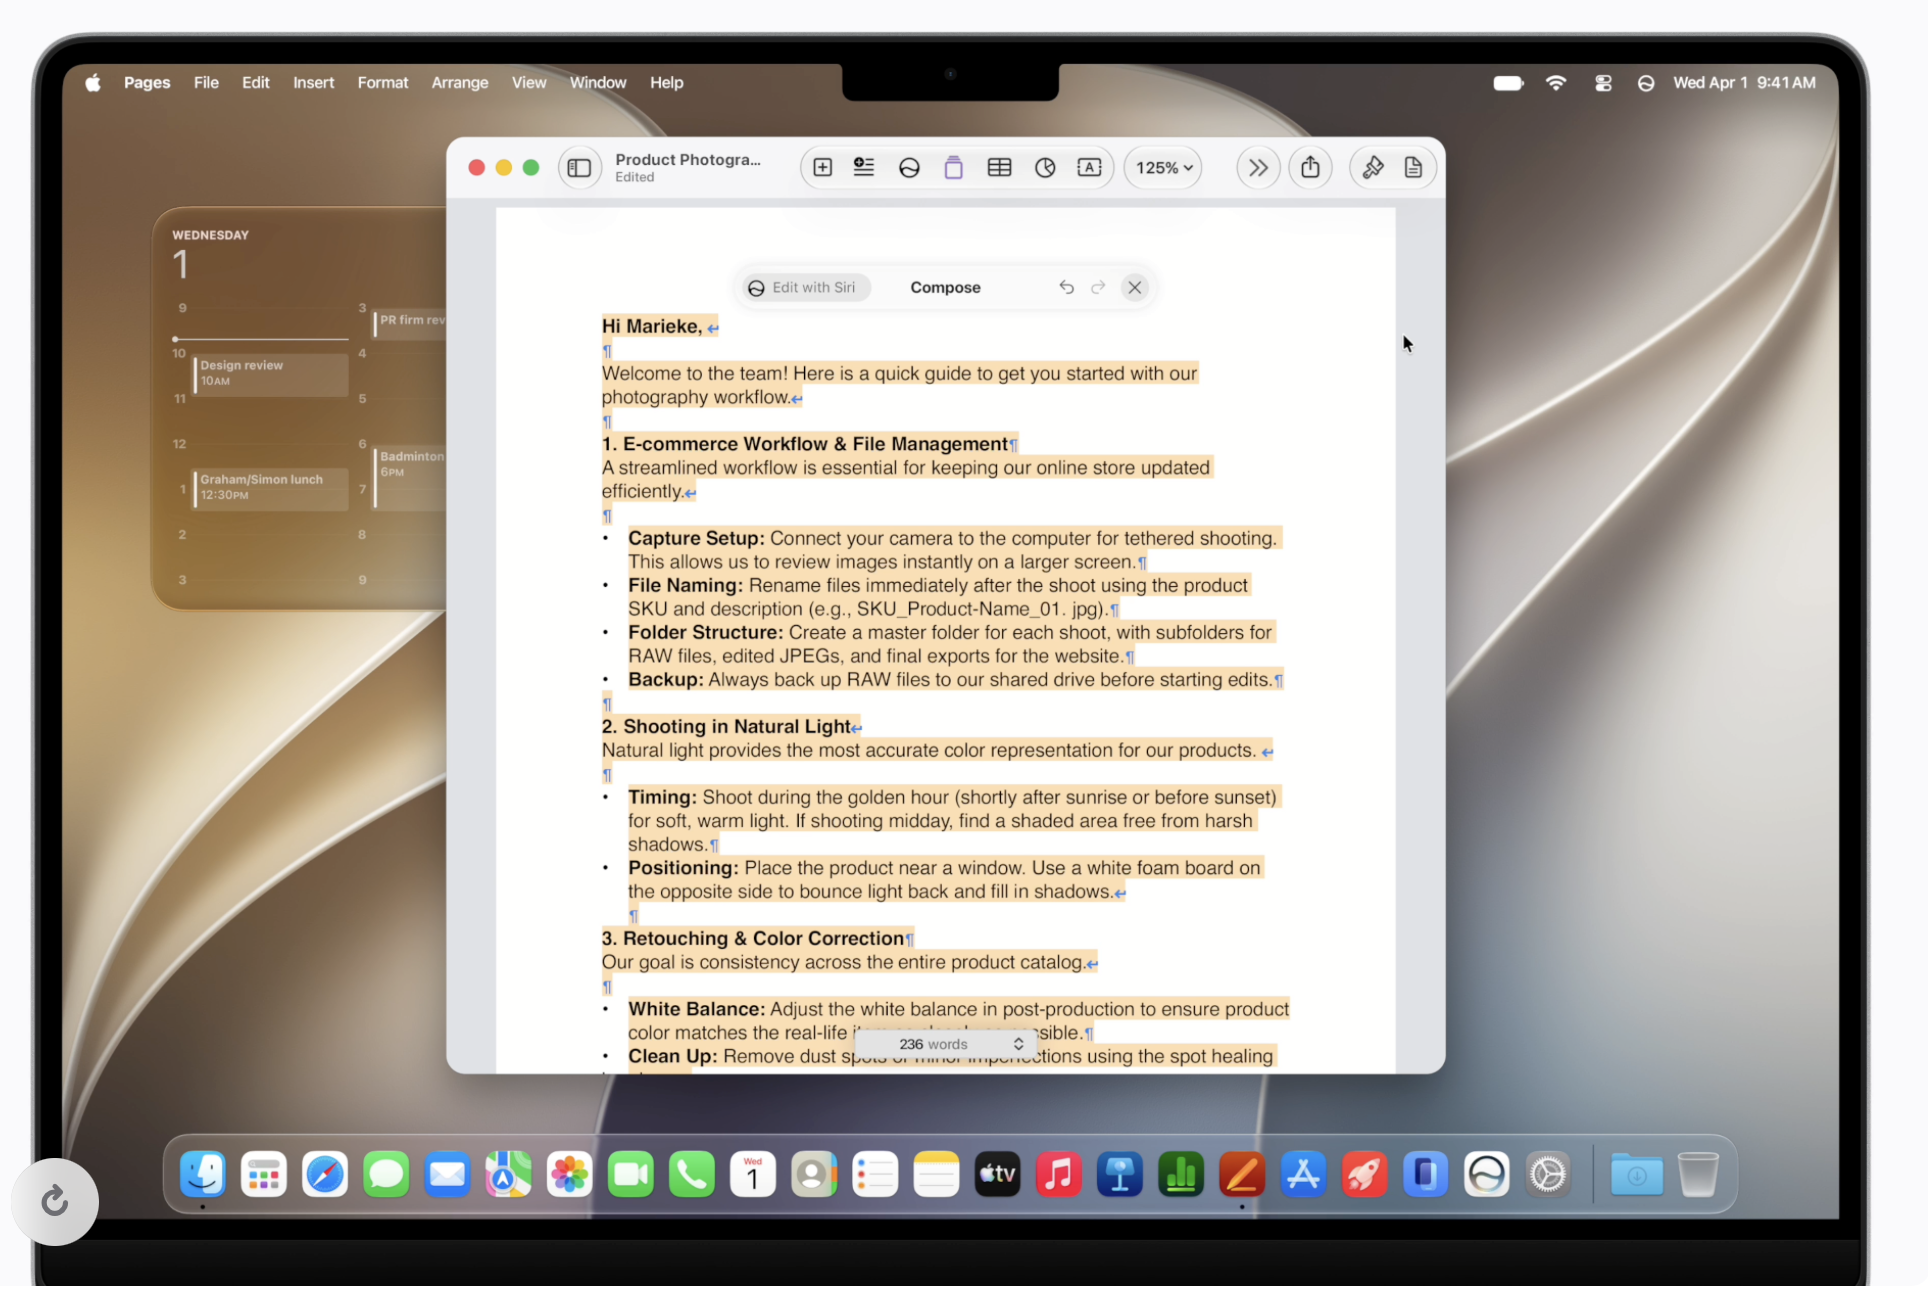Viewport: 1928px width, 1304px height.
Task: Open FaceTime from the Dock
Action: (x=630, y=1174)
